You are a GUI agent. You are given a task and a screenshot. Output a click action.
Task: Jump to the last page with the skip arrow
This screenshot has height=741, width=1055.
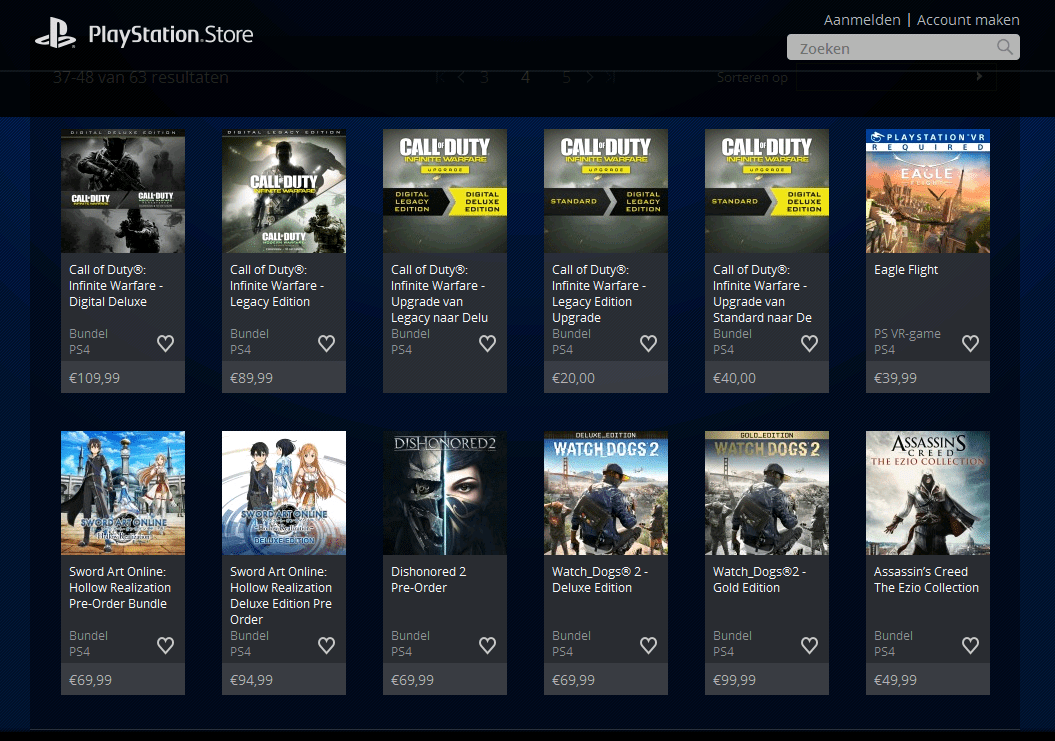click(611, 76)
